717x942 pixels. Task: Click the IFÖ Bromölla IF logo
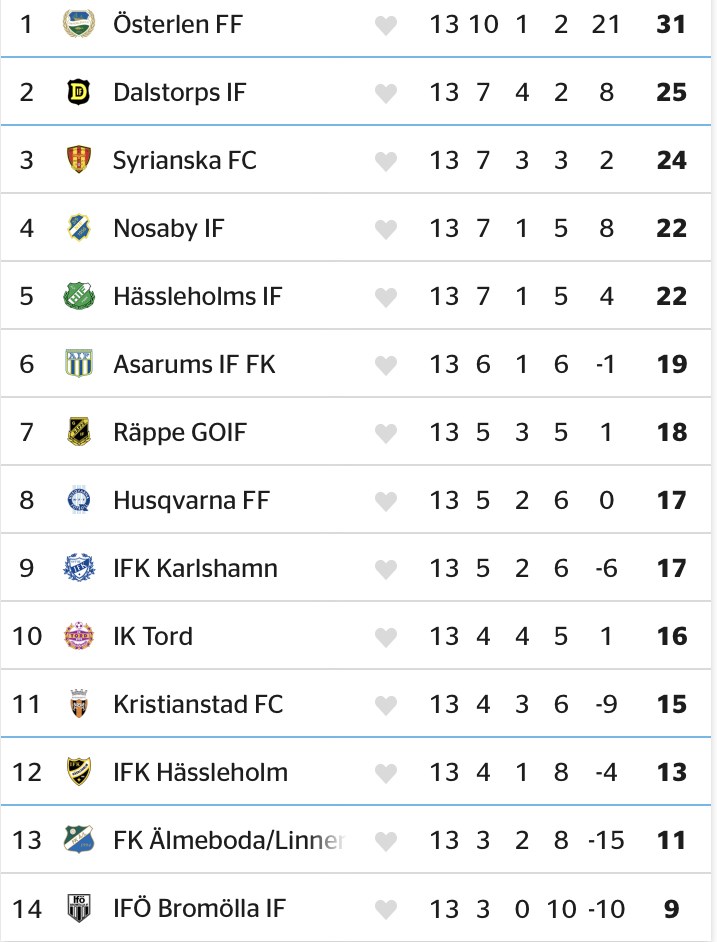click(77, 908)
